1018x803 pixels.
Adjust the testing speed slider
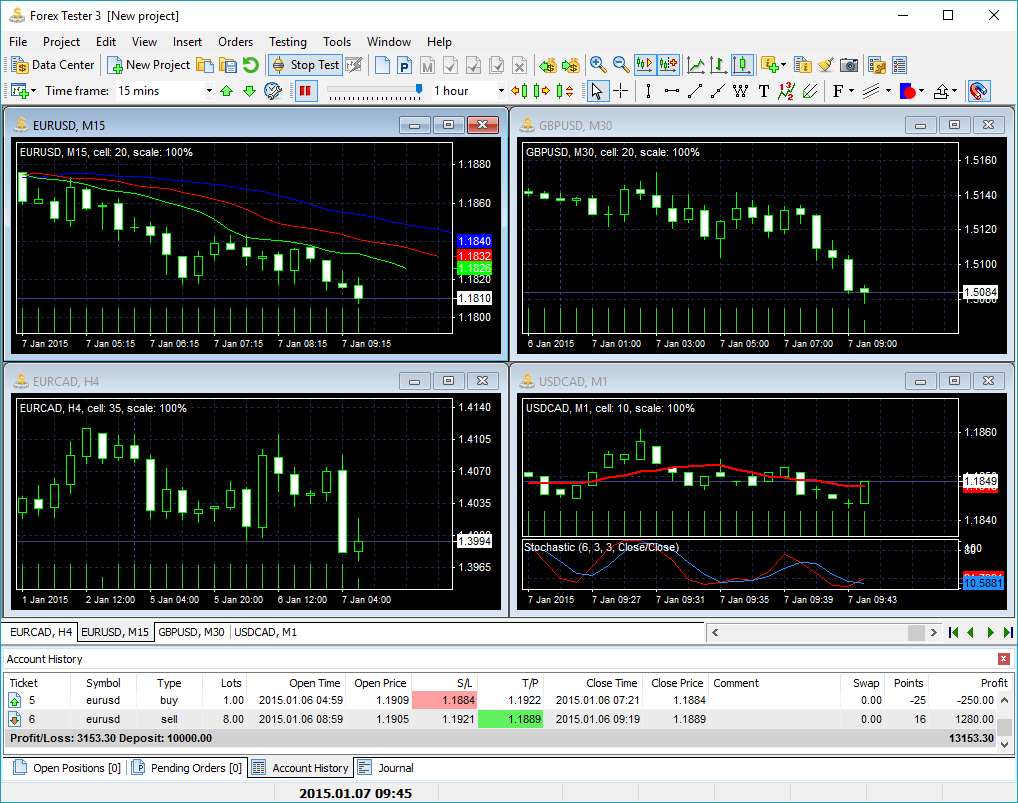[x=419, y=90]
